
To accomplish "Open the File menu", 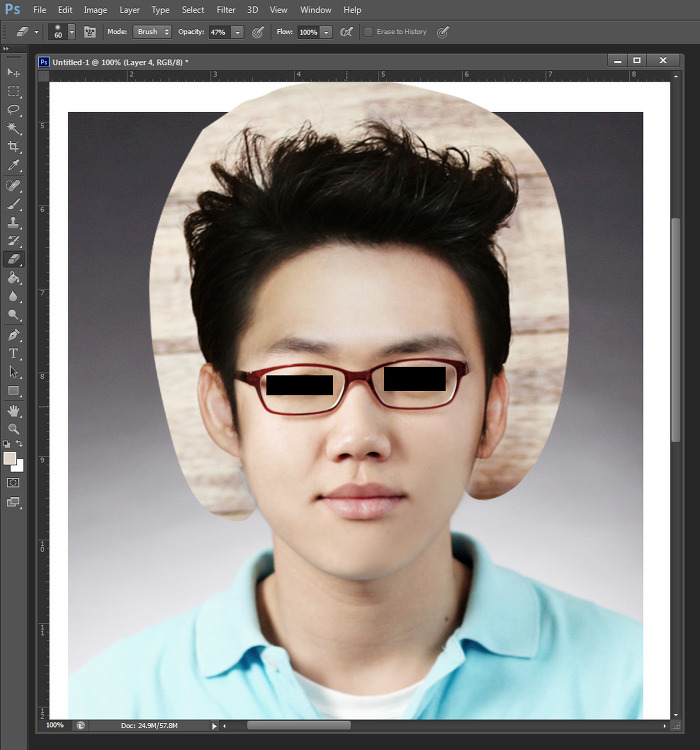I will (x=40, y=10).
